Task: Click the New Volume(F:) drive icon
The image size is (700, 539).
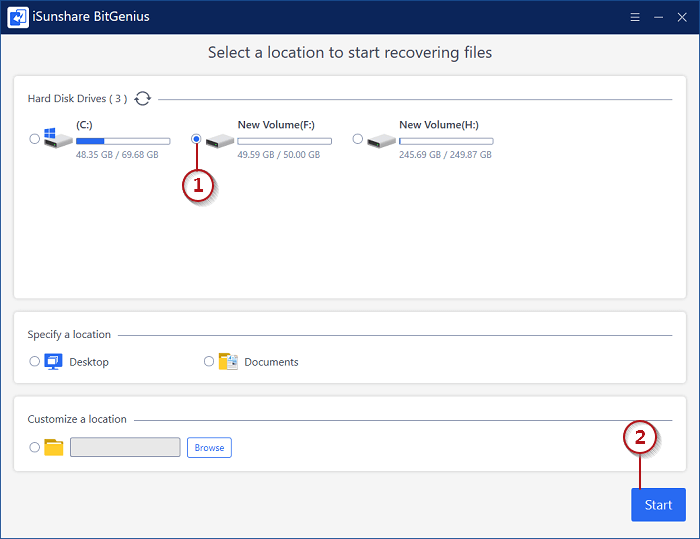Action: (x=219, y=141)
